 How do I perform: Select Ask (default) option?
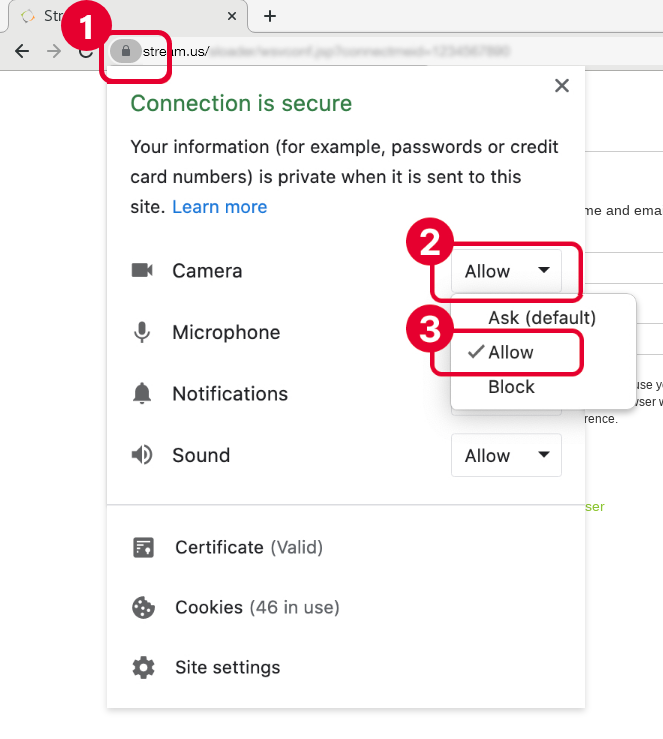click(542, 318)
